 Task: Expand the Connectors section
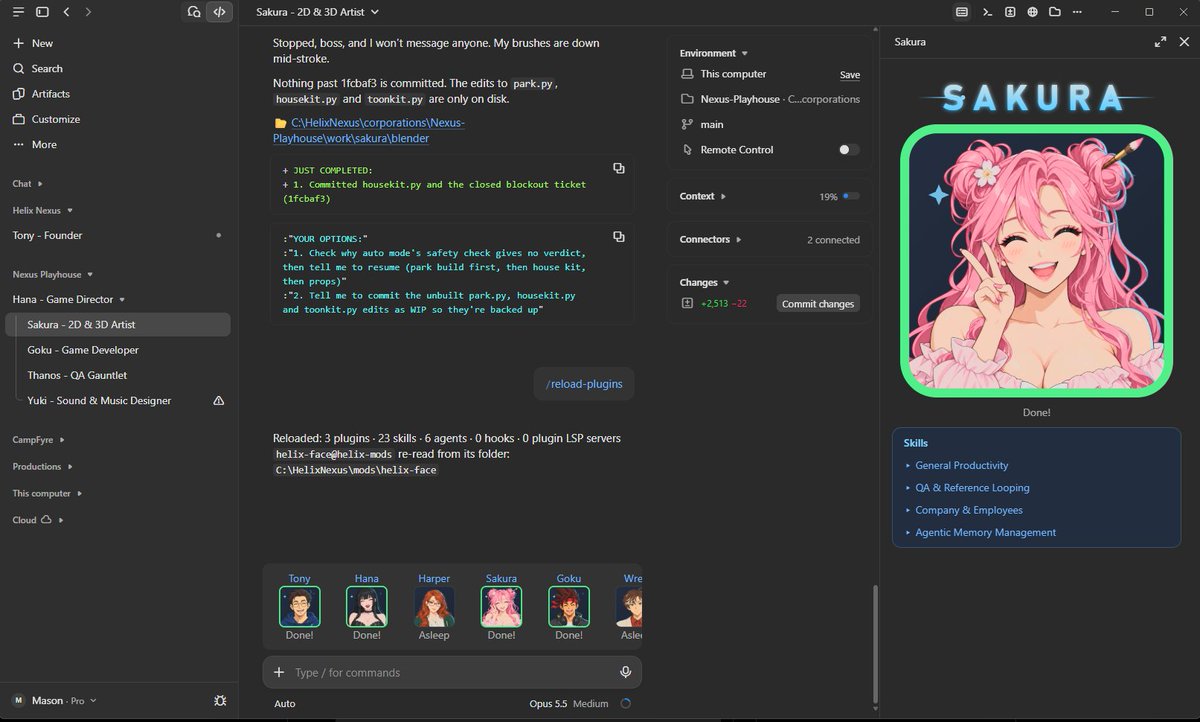(710, 240)
